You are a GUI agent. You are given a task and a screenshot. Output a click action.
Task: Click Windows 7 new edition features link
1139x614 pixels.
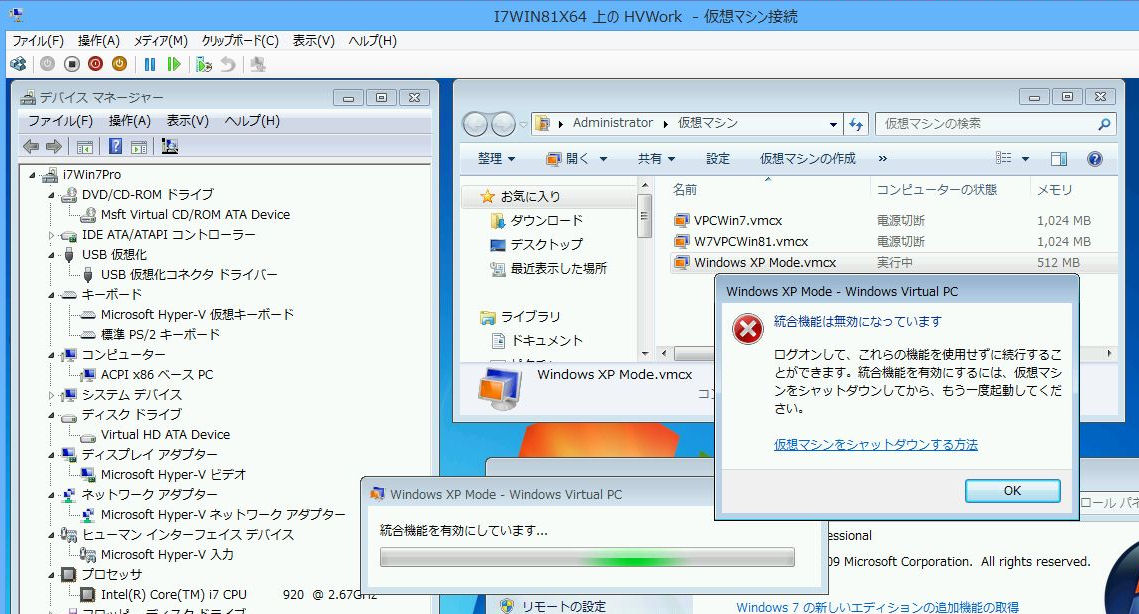click(x=877, y=607)
